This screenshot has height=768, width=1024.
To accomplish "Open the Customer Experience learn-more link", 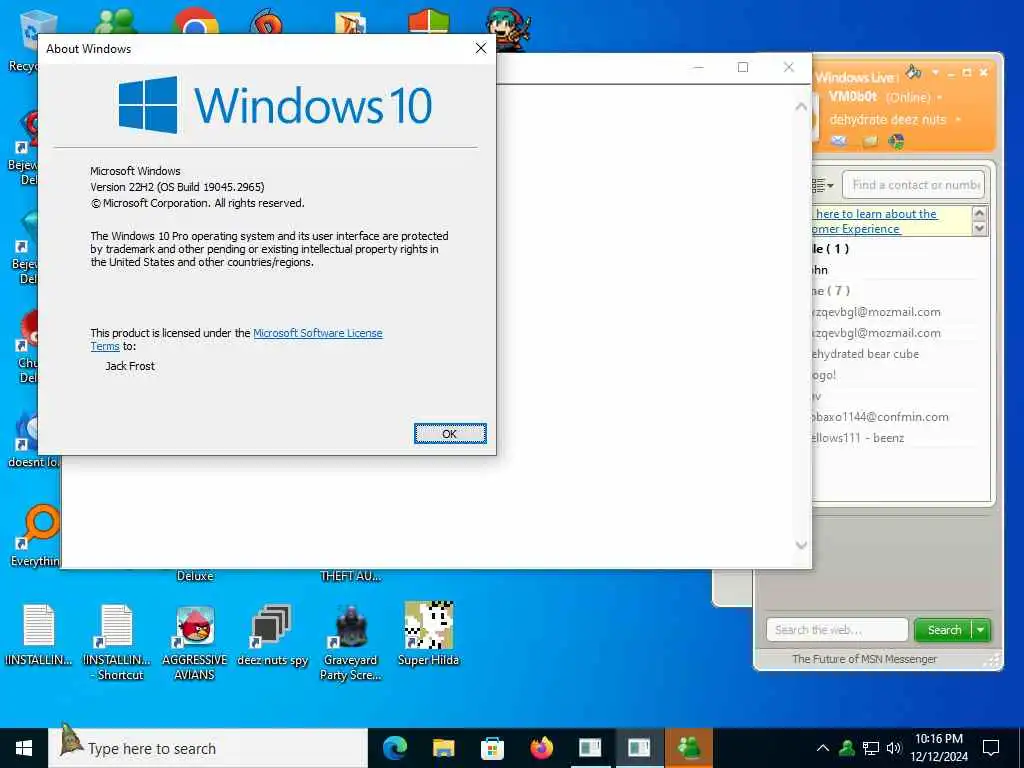I will 875,221.
